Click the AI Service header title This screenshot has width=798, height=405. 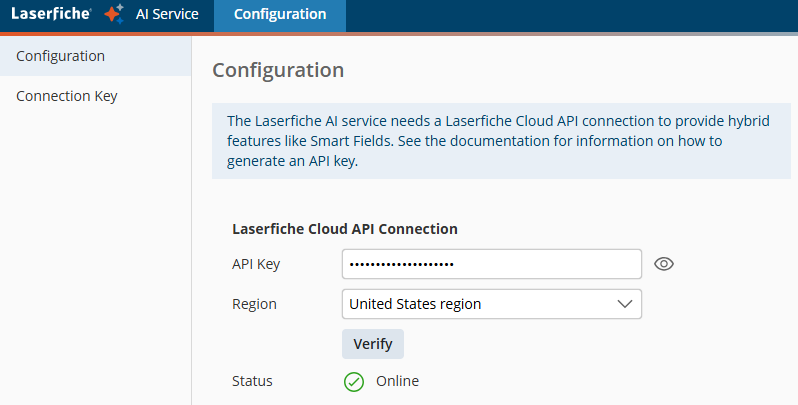[167, 14]
